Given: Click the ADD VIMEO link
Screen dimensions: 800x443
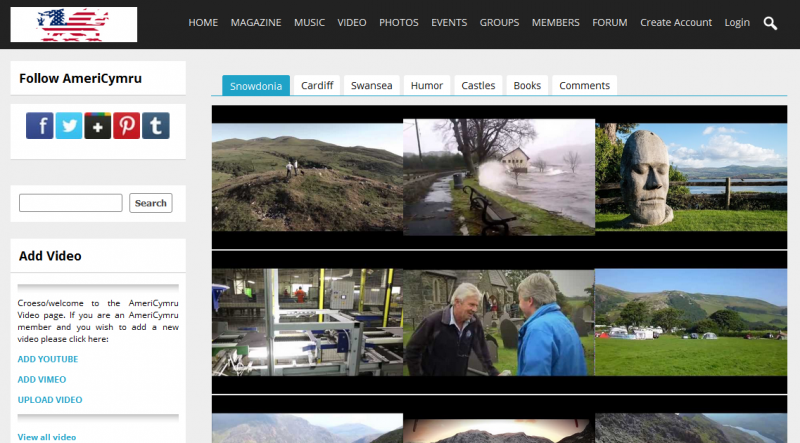Looking at the screenshot, I should coord(42,380).
